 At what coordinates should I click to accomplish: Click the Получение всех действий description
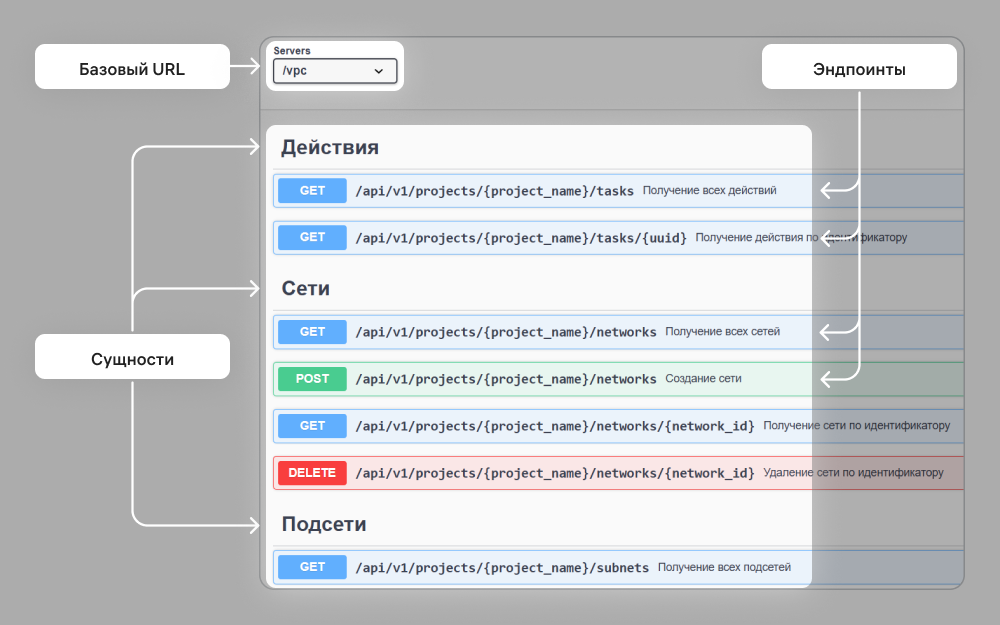click(x=709, y=190)
